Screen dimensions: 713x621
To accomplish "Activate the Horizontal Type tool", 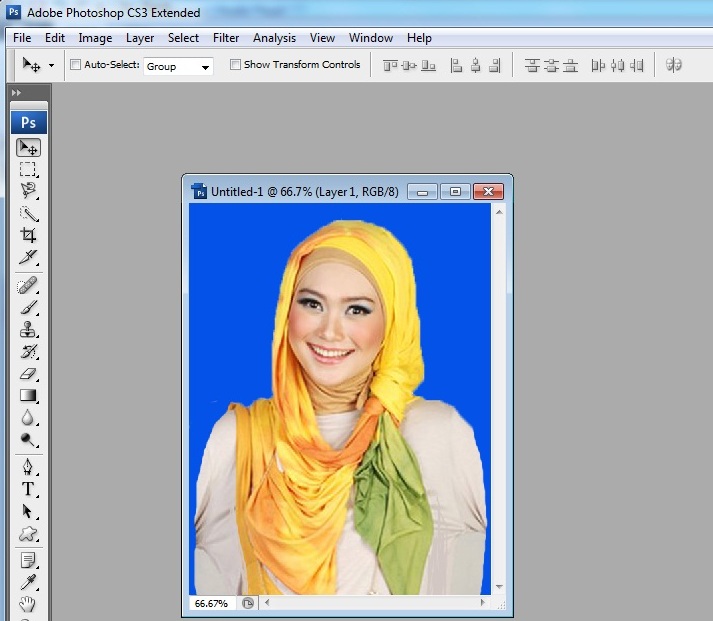I will click(x=28, y=489).
